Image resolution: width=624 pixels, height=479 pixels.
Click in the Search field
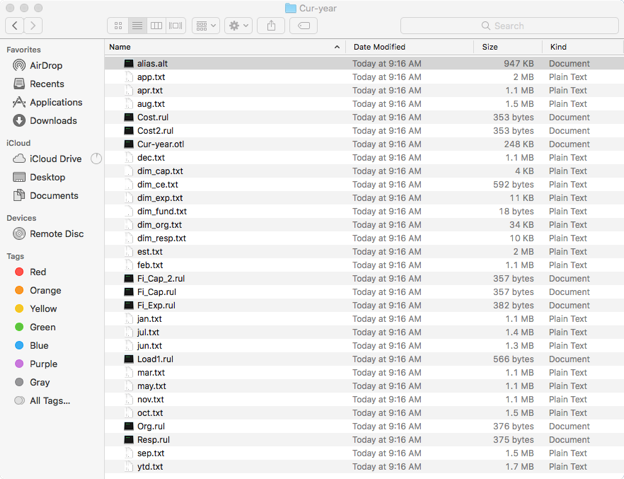(509, 26)
